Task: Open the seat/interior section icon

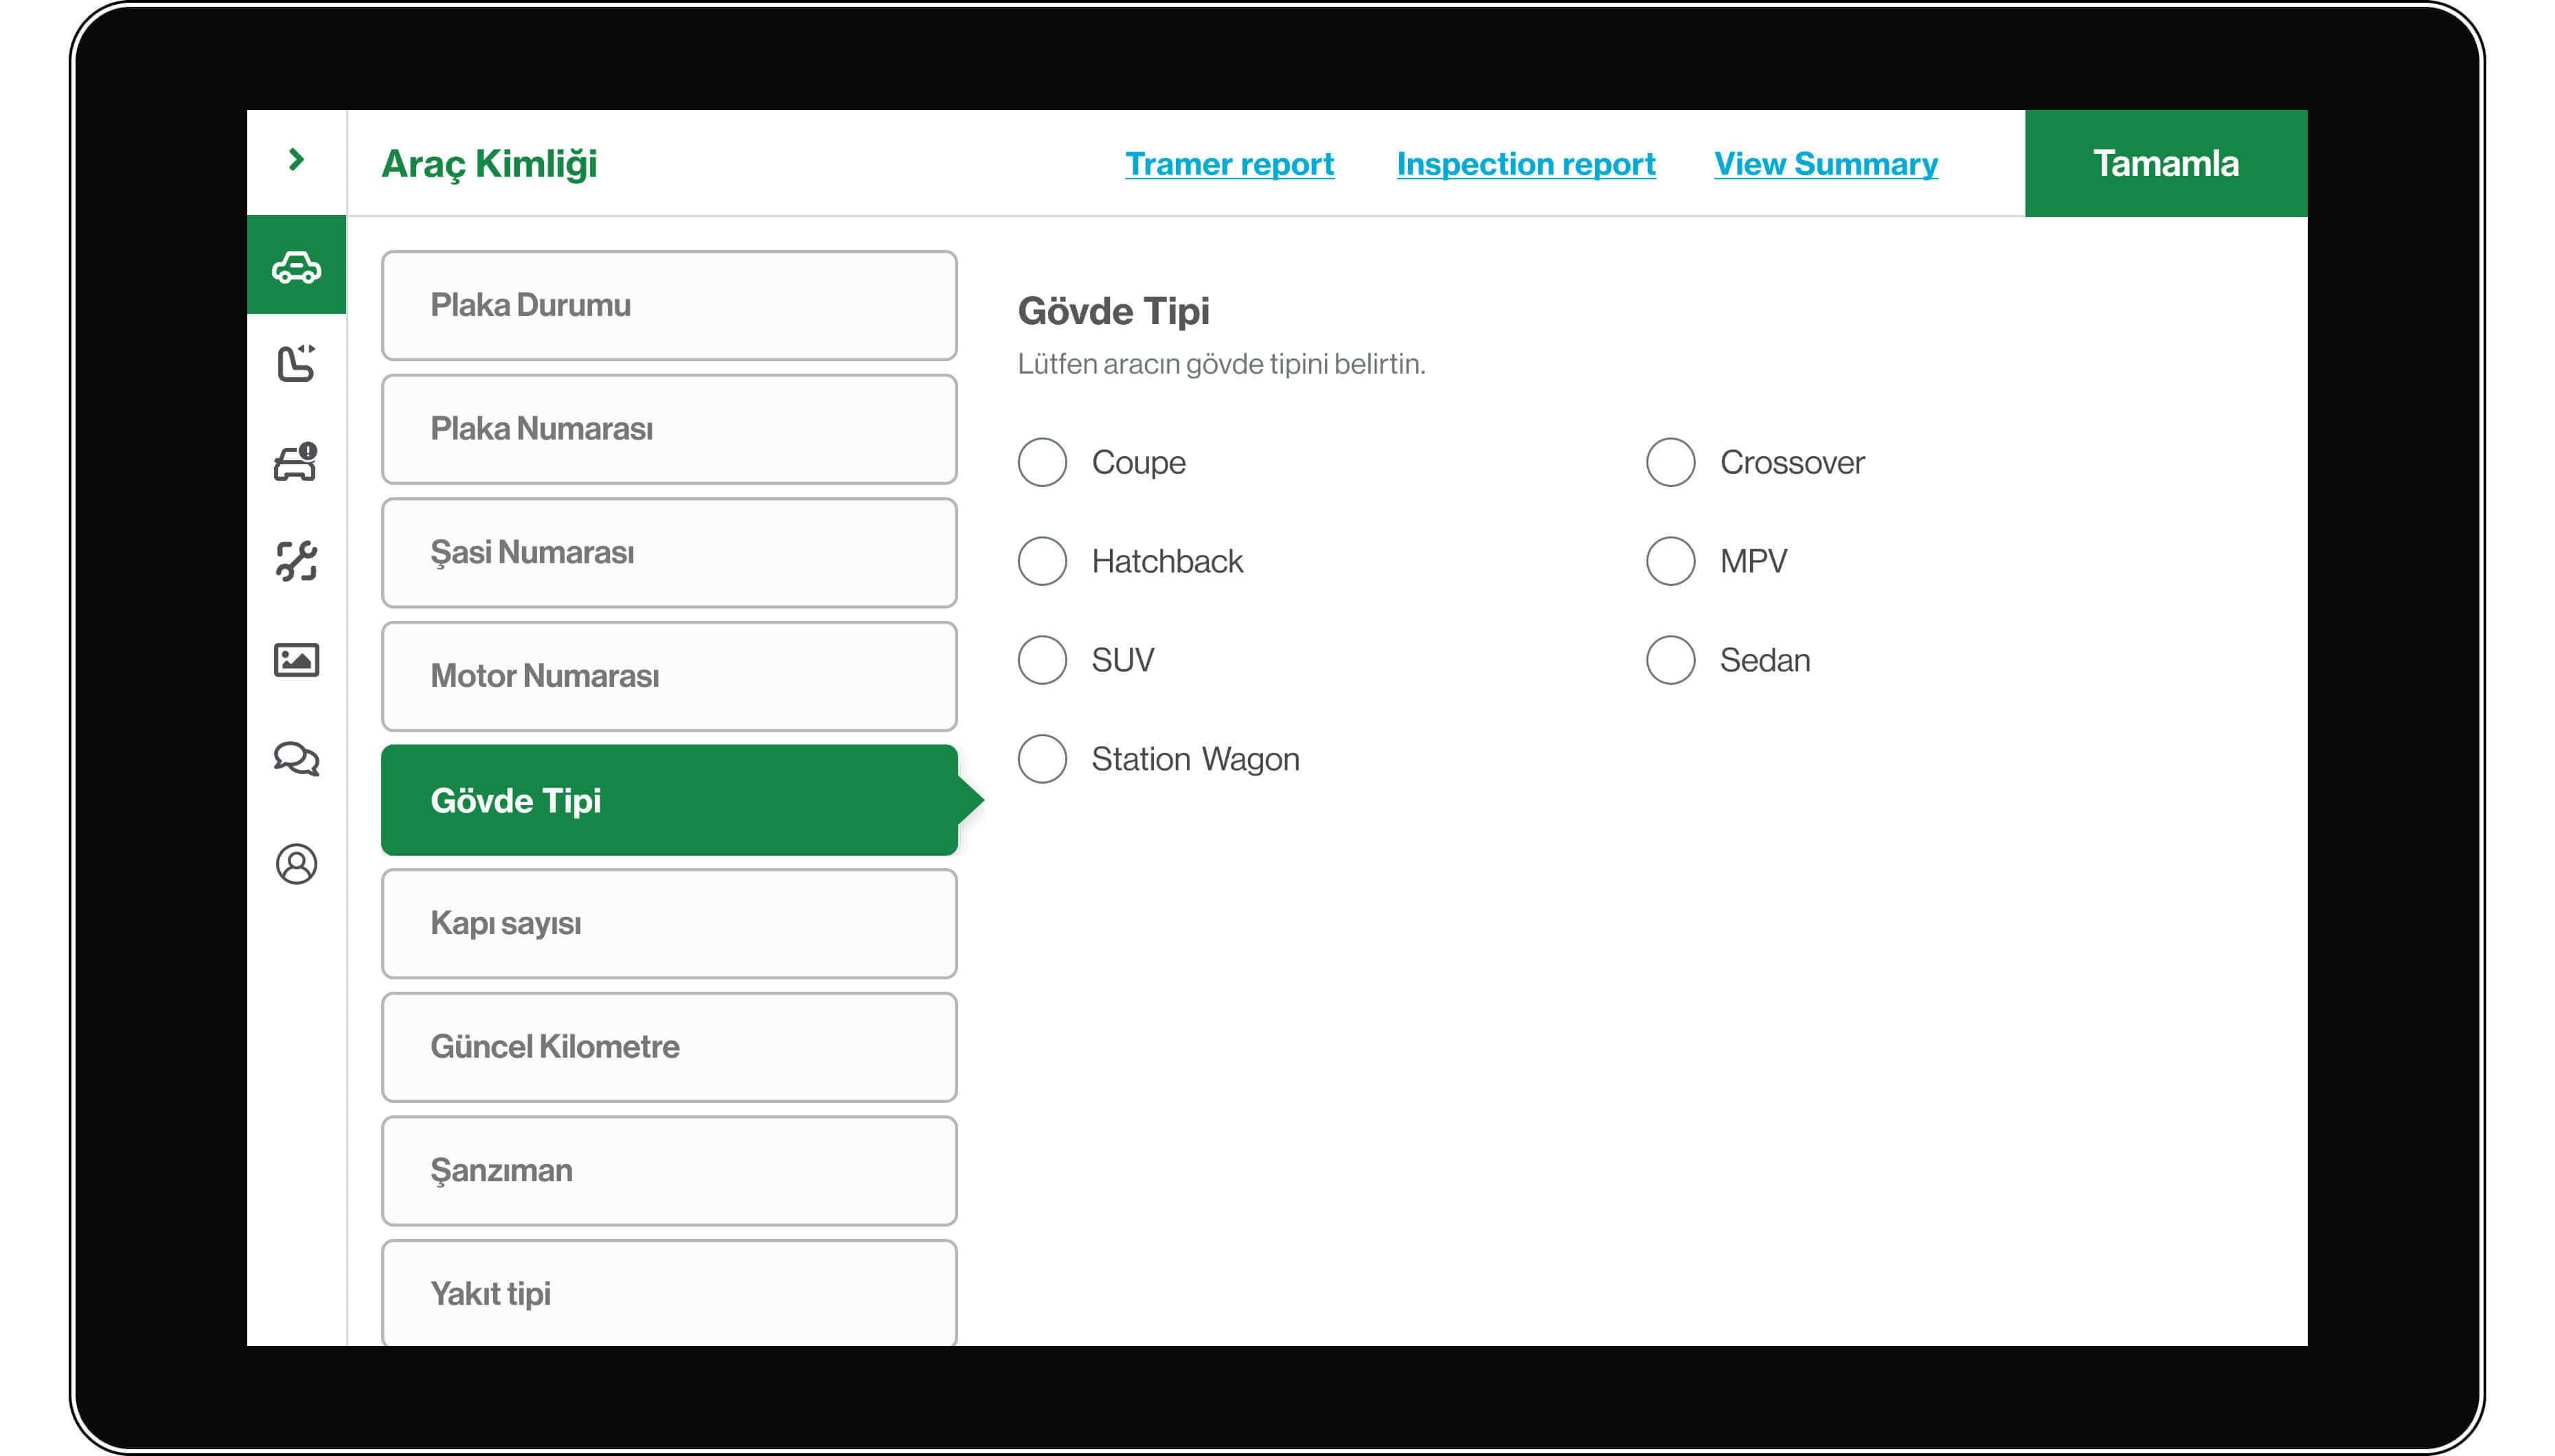Action: 296,364
